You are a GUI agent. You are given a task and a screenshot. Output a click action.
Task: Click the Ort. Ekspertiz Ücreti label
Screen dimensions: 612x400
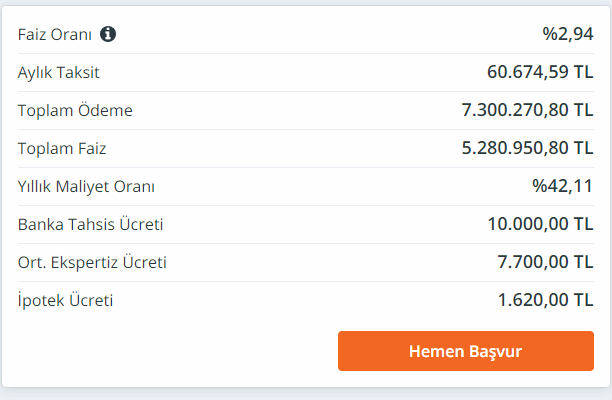[92, 262]
